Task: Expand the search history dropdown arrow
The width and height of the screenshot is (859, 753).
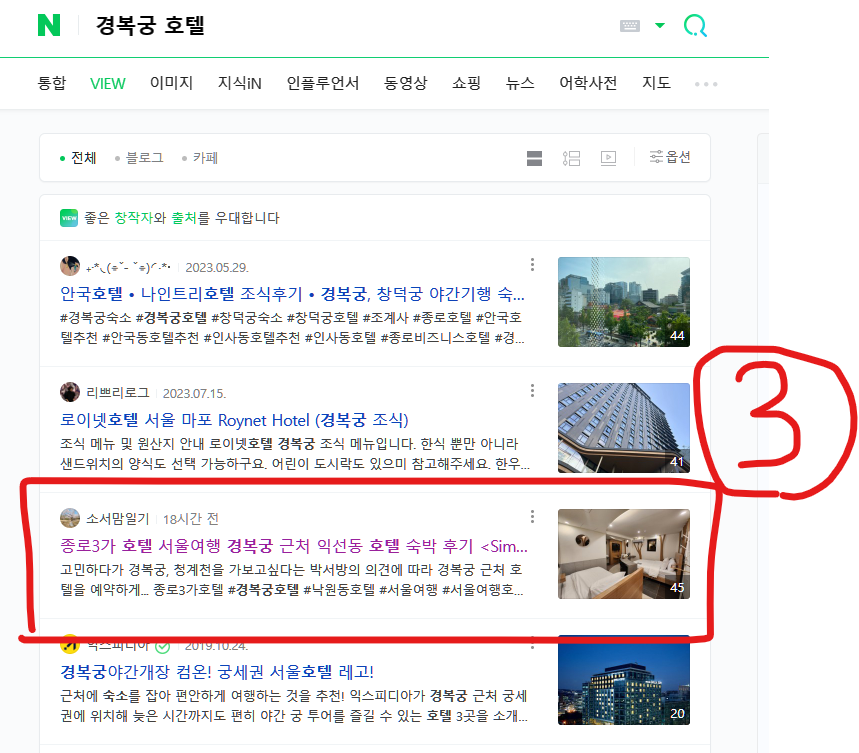Action: (x=660, y=25)
